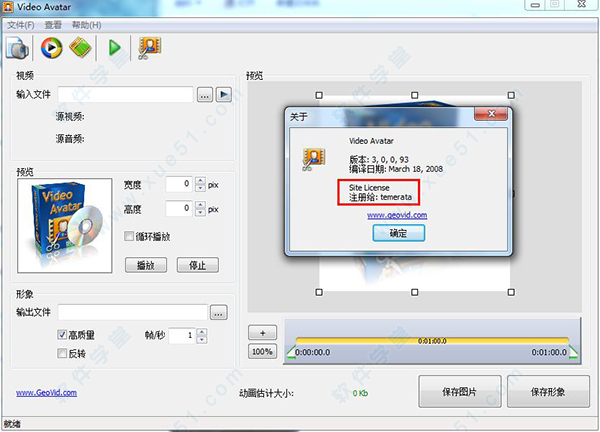600x432 pixels.
Task: Click the 0:00:00.0 start time label
Action: [313, 352]
